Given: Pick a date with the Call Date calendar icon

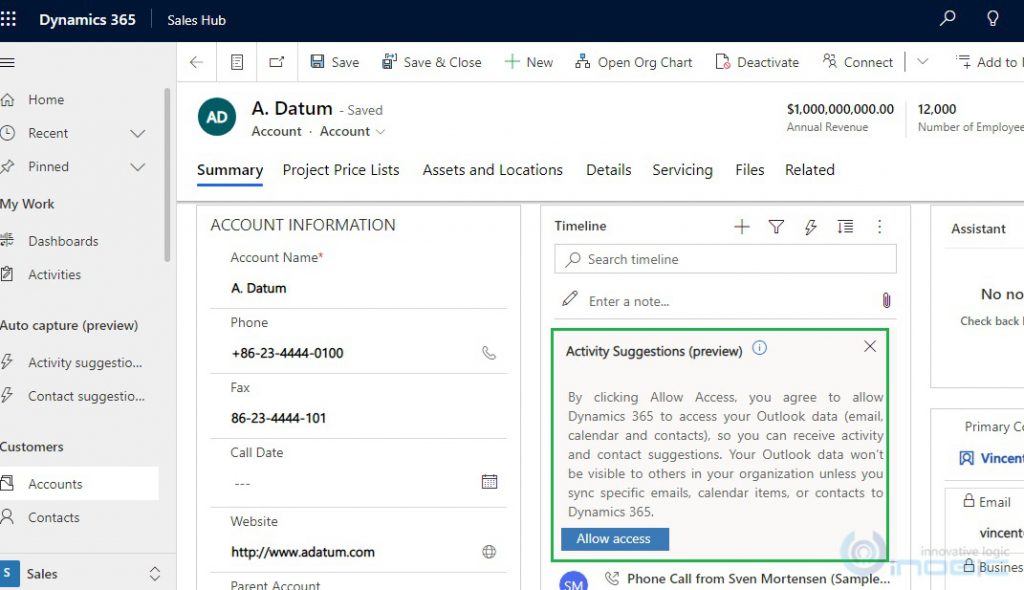Looking at the screenshot, I should [x=489, y=481].
